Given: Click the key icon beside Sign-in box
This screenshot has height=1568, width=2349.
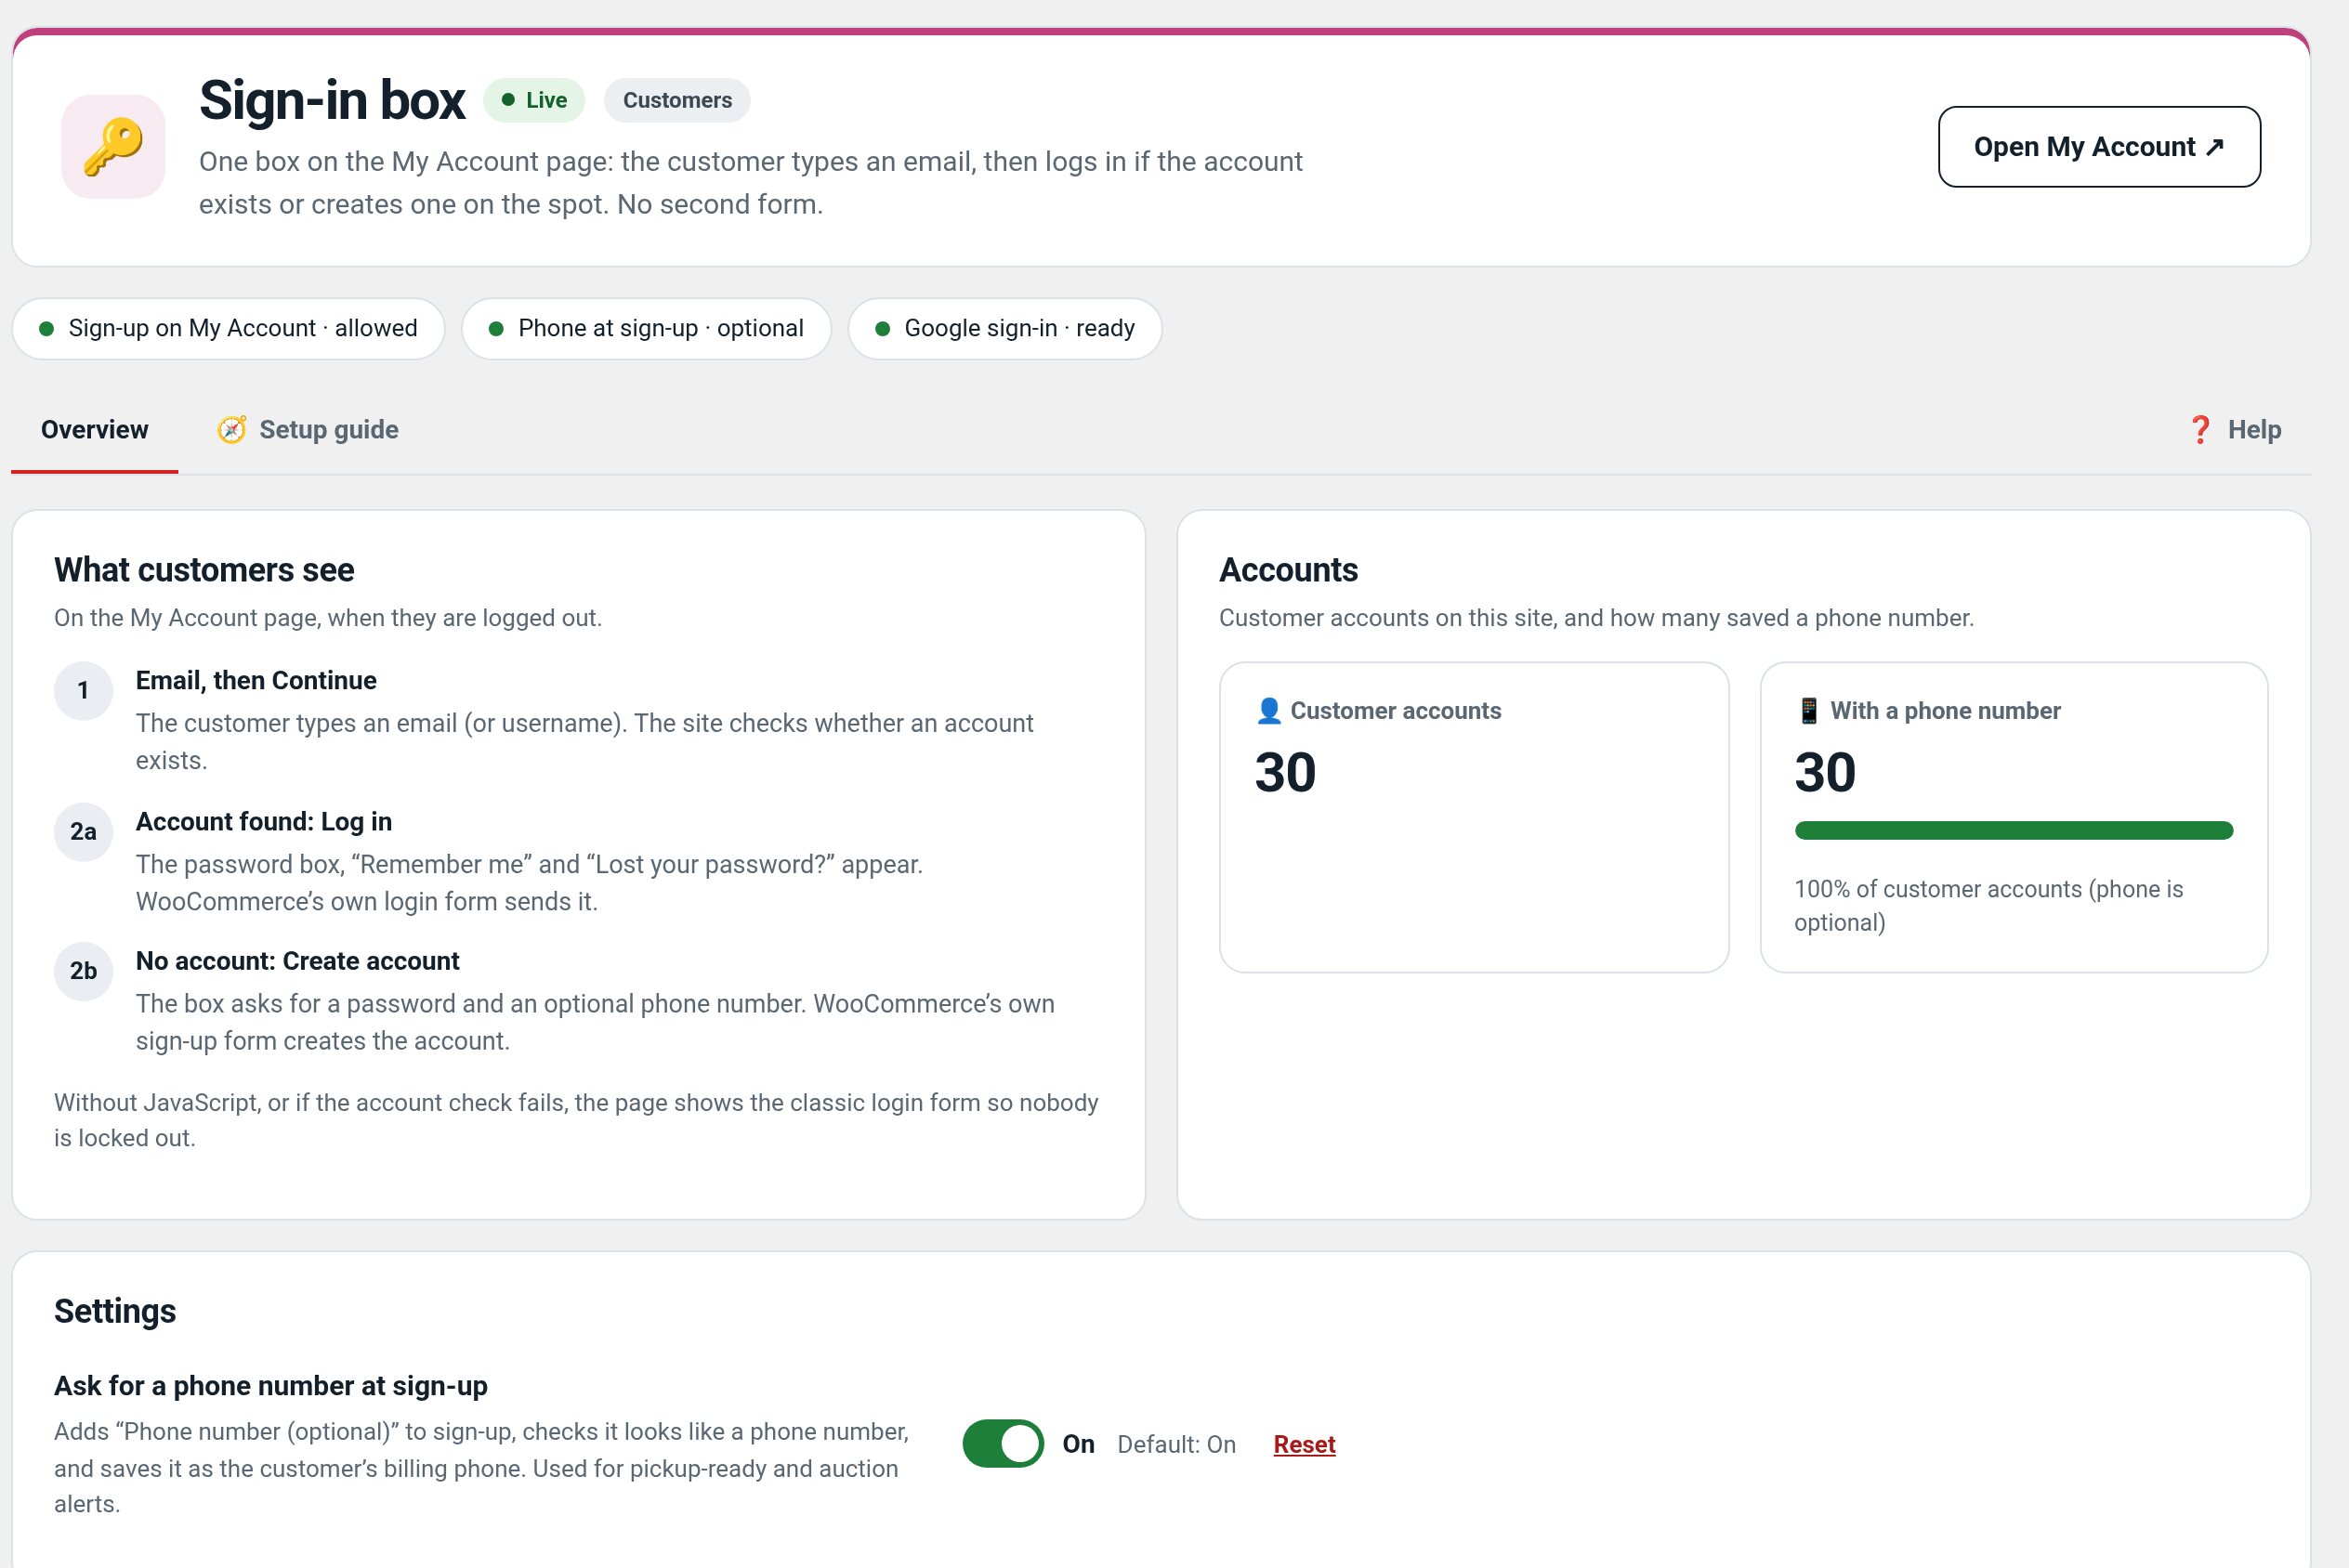Looking at the screenshot, I should [x=113, y=146].
